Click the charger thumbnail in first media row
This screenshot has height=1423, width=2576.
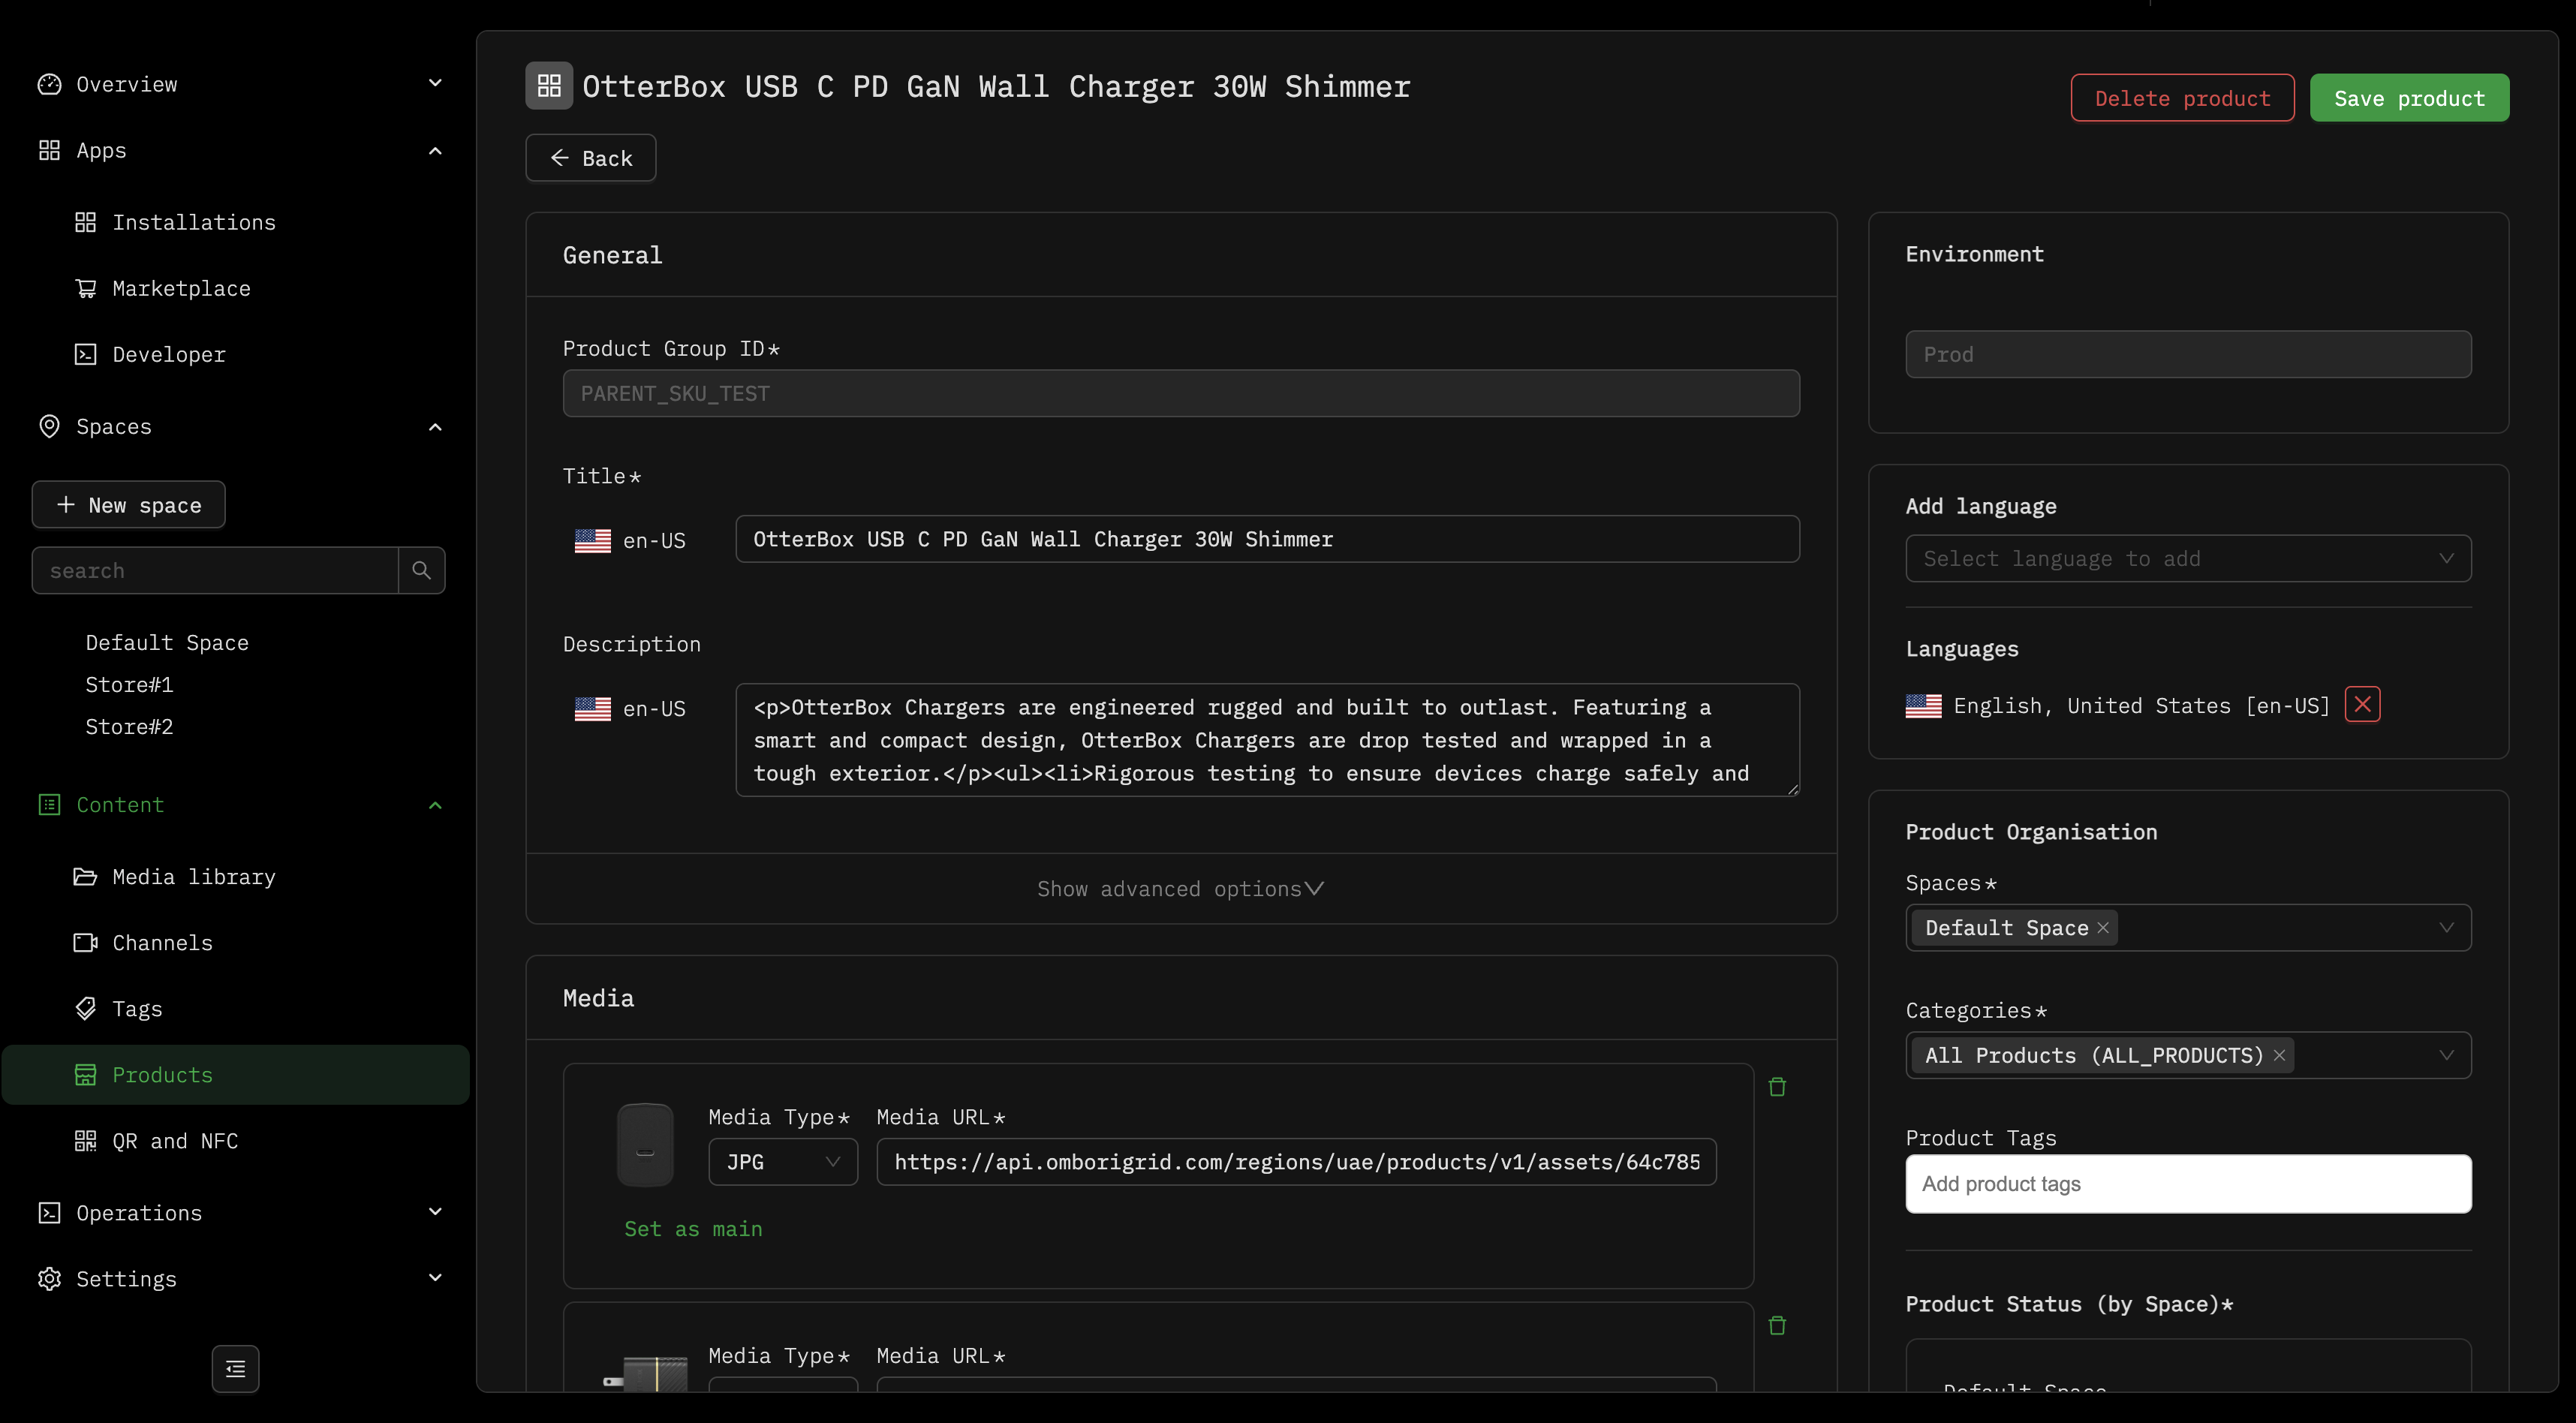coord(645,1144)
